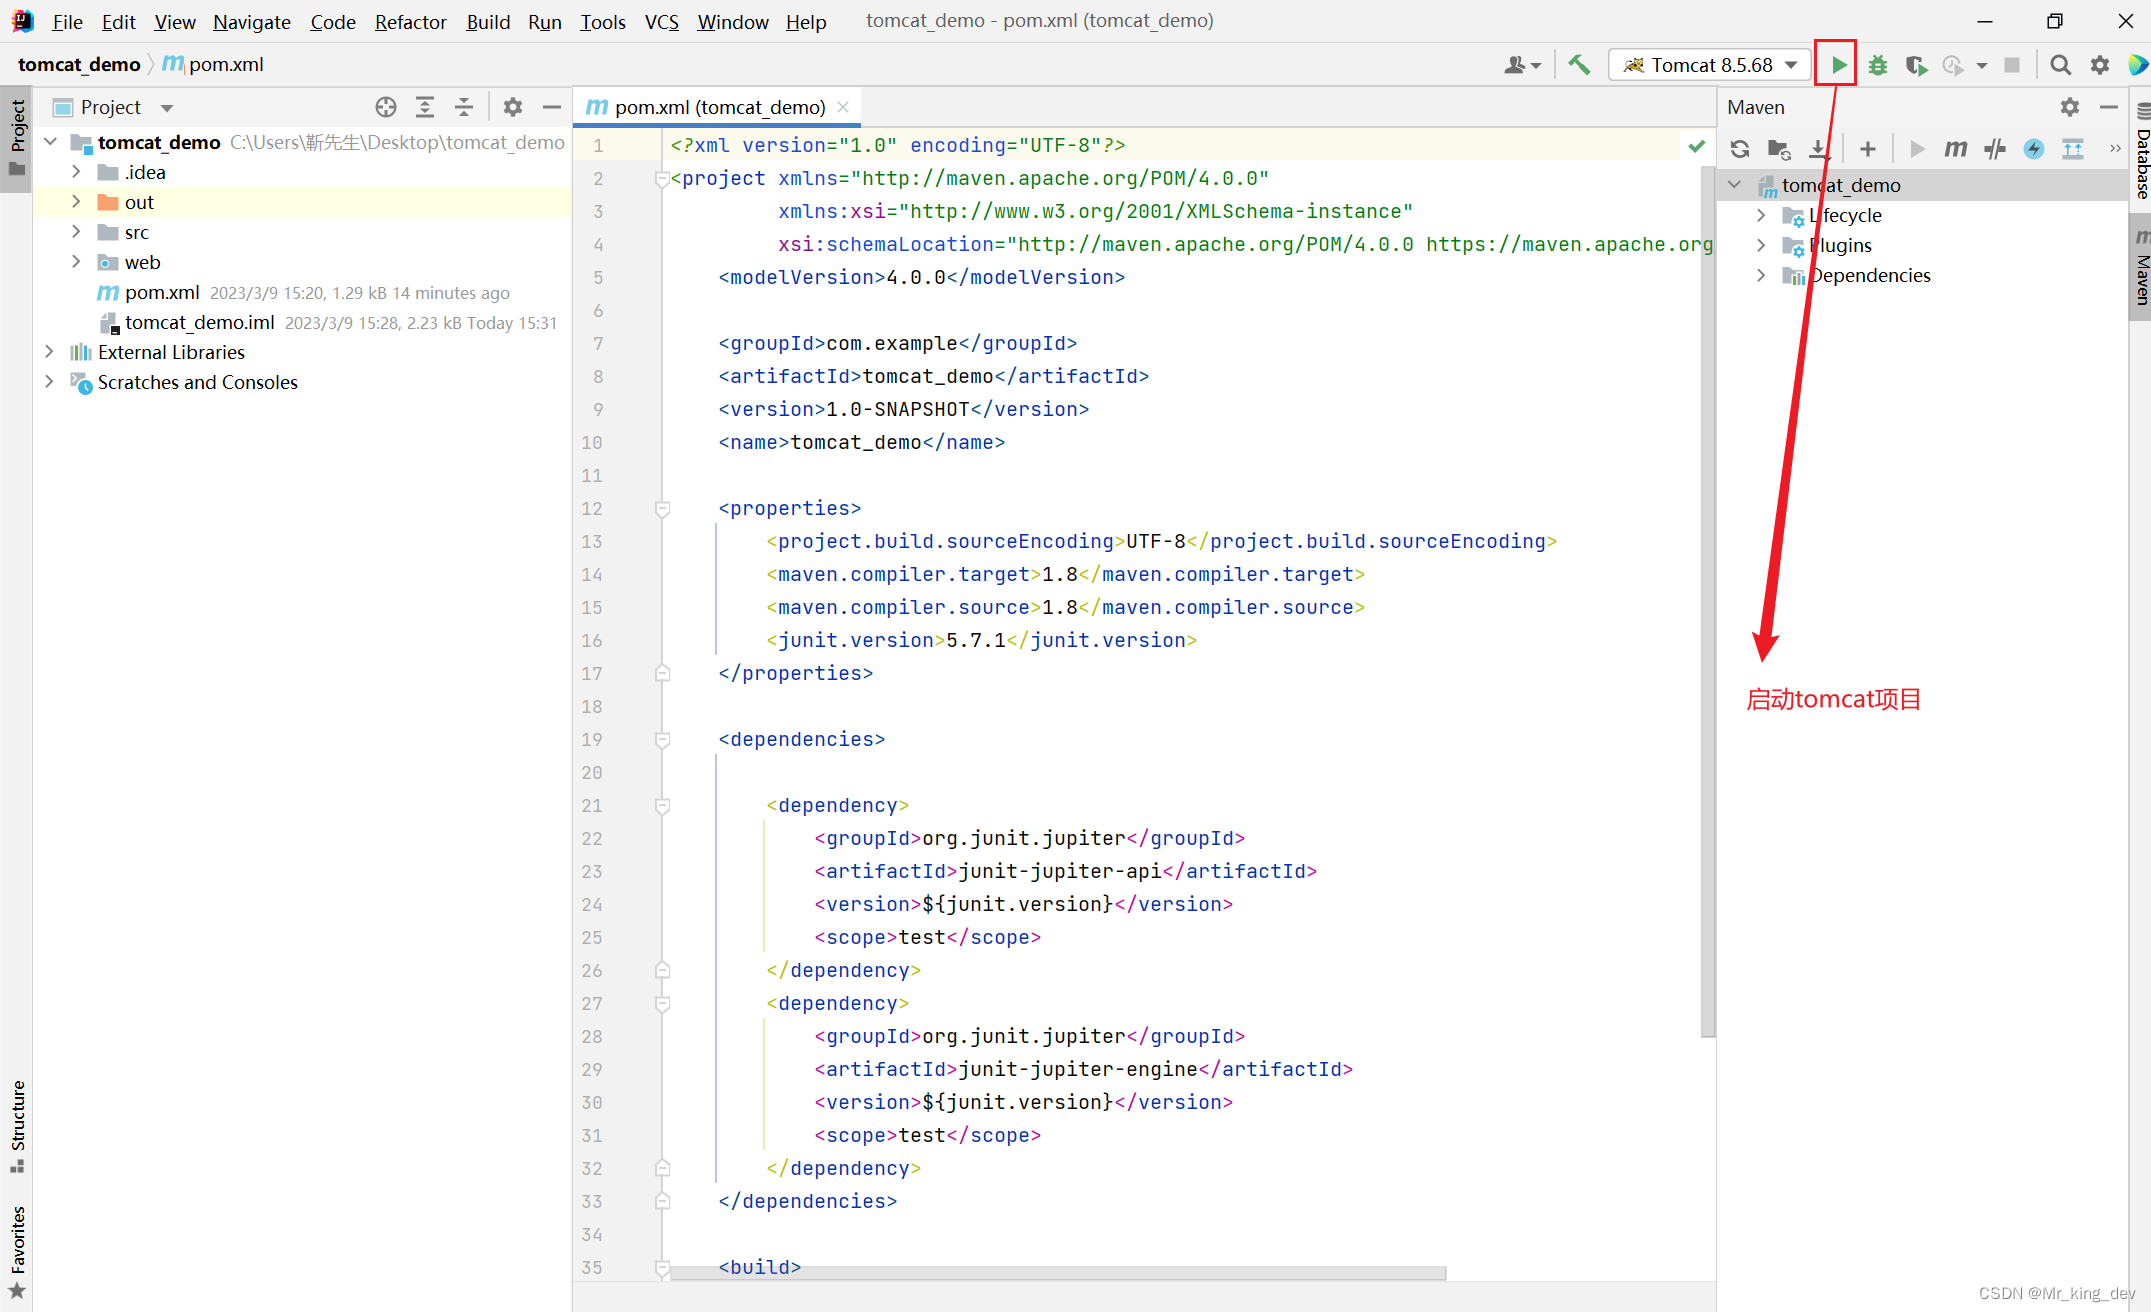Expand the Lifecycle node in Maven panel
This screenshot has height=1312, width=2151.
click(1761, 215)
